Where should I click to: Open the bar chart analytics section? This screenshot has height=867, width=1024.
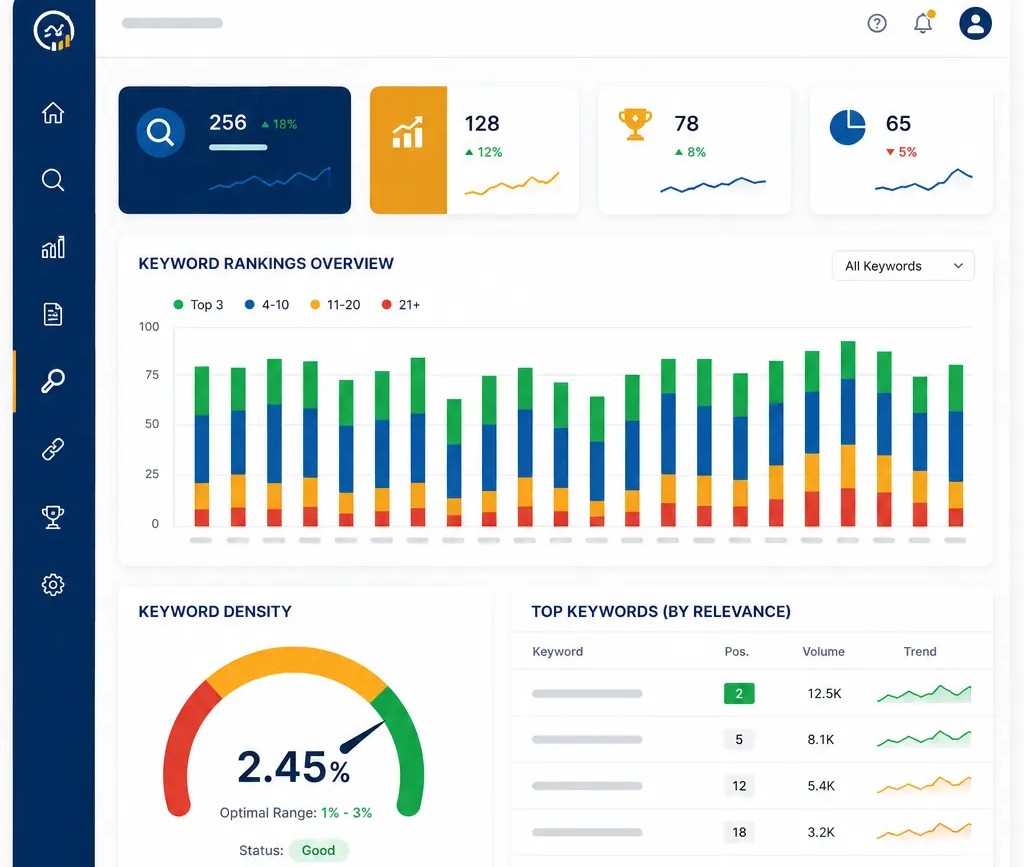tap(53, 247)
